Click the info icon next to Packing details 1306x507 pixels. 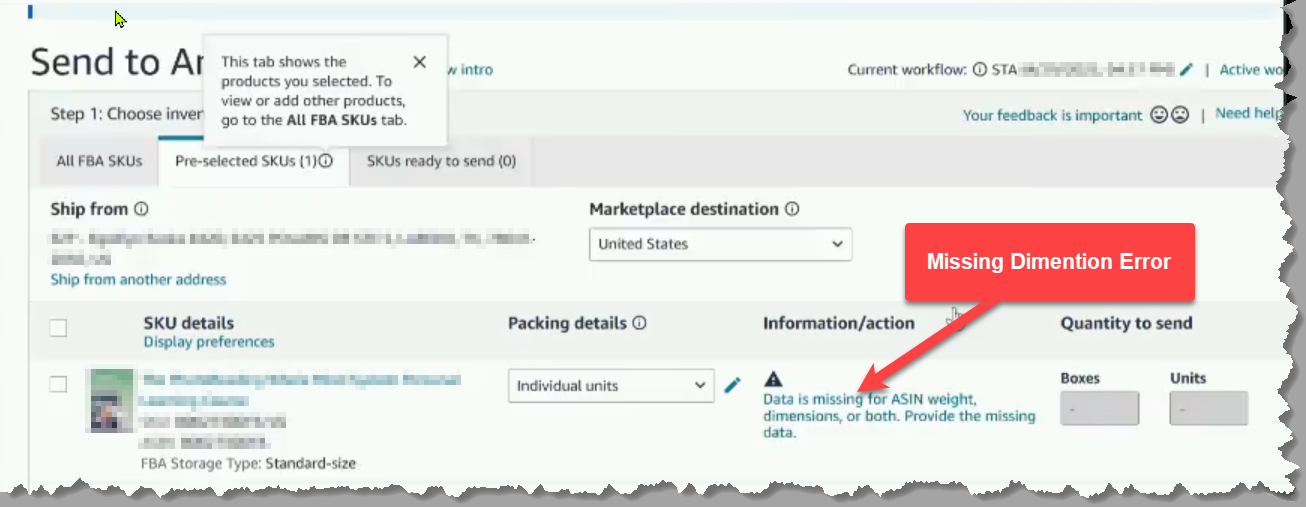640,324
